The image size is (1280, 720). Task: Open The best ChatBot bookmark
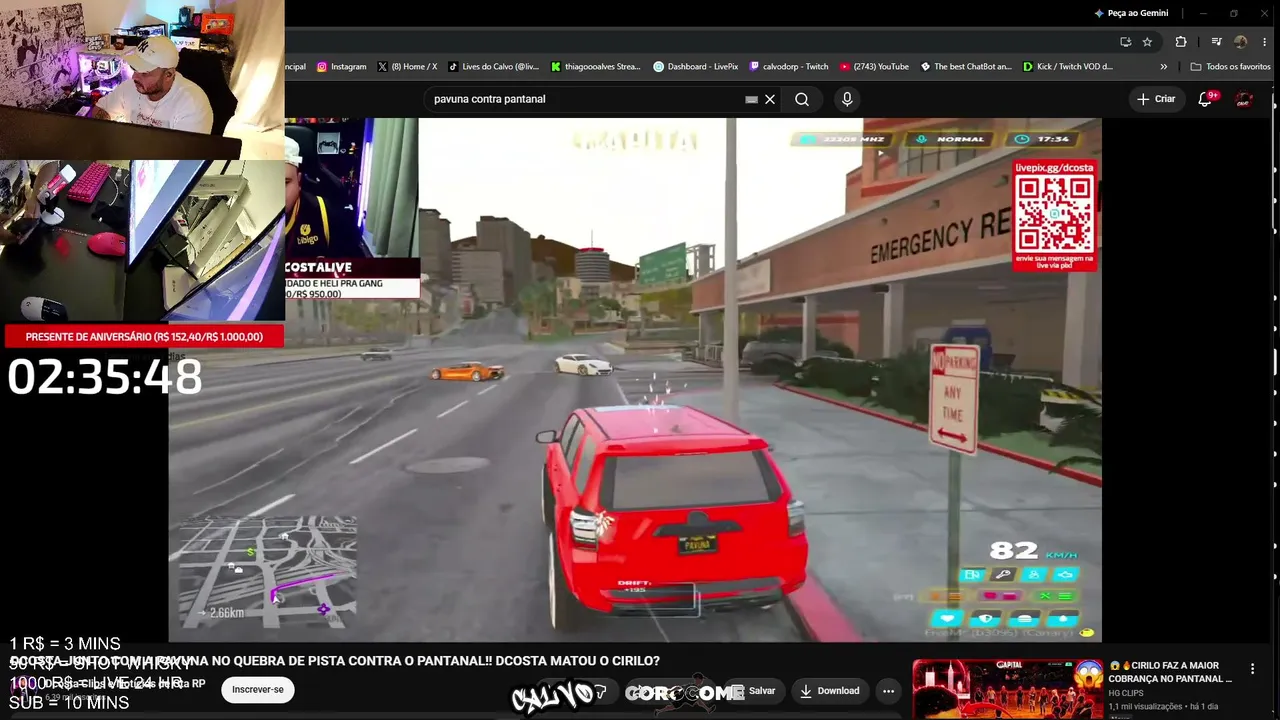(x=966, y=67)
